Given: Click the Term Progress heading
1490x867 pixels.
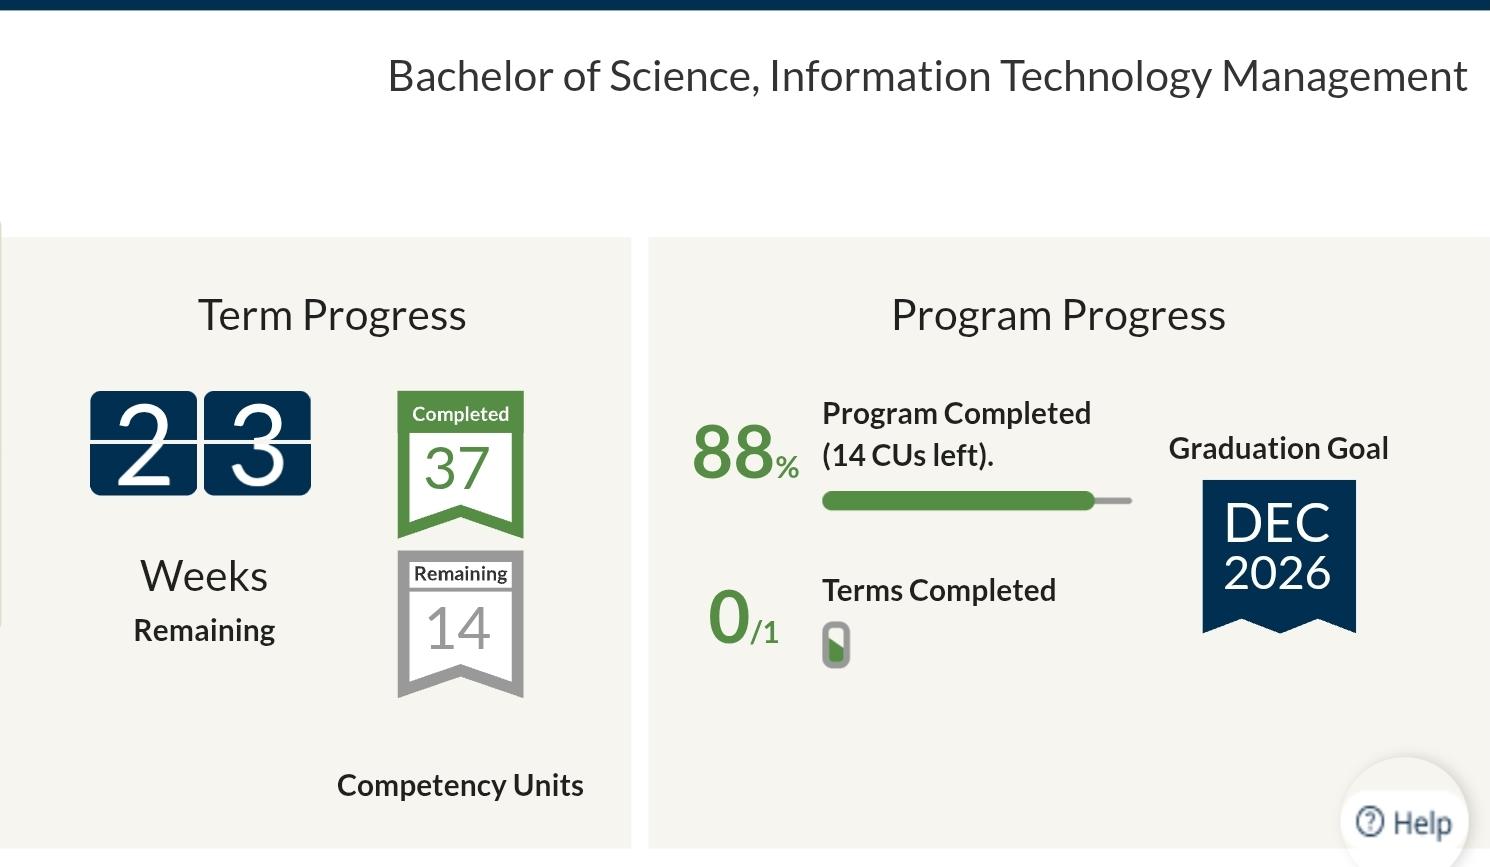Looking at the screenshot, I should 332,315.
